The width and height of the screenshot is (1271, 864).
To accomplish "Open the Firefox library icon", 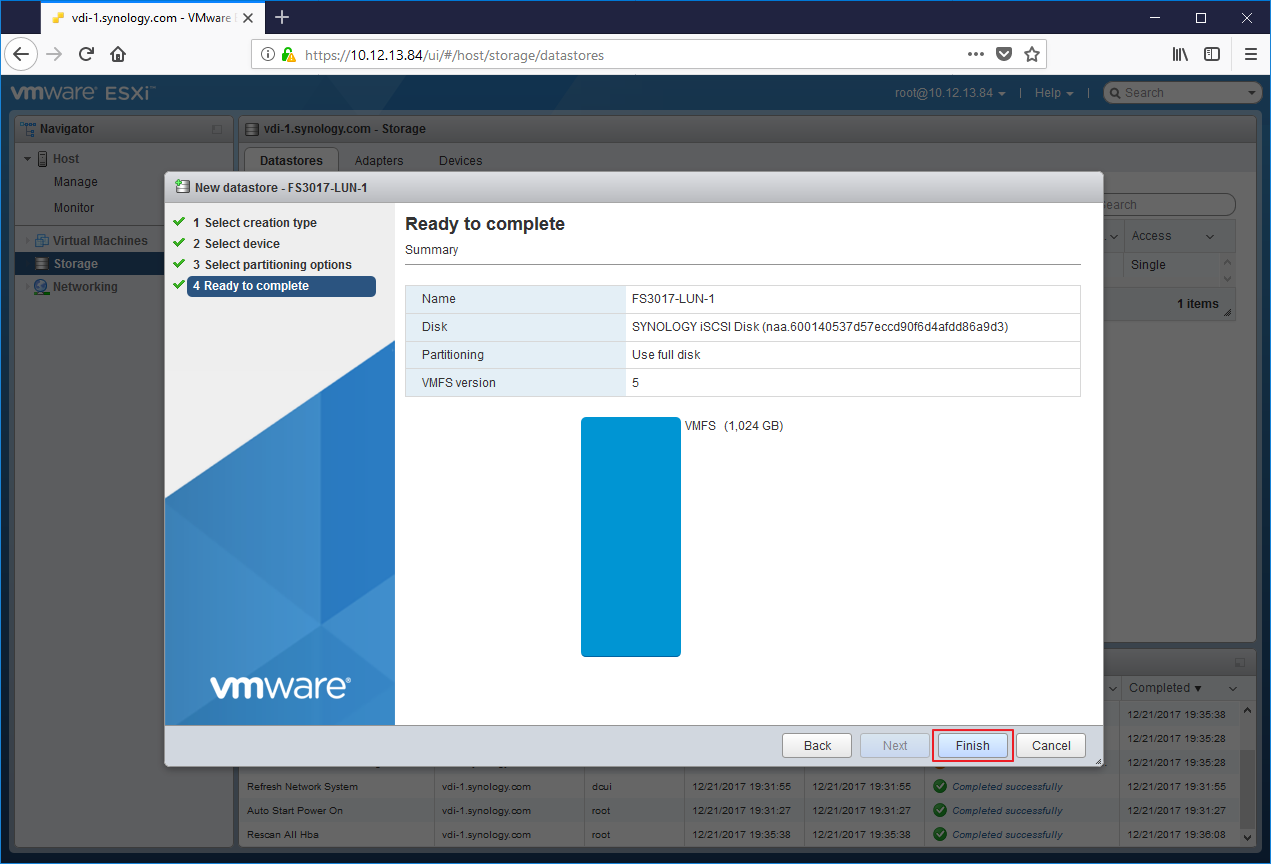I will pyautogui.click(x=1180, y=54).
